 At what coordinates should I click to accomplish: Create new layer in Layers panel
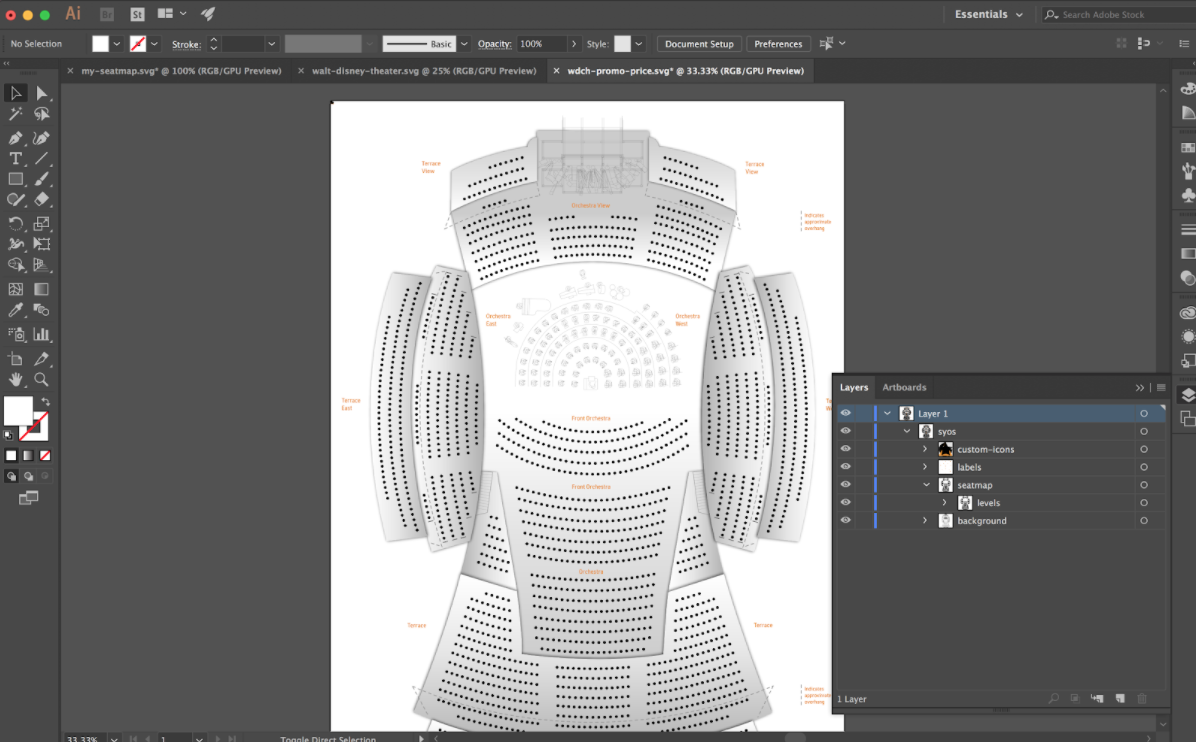[1120, 699]
